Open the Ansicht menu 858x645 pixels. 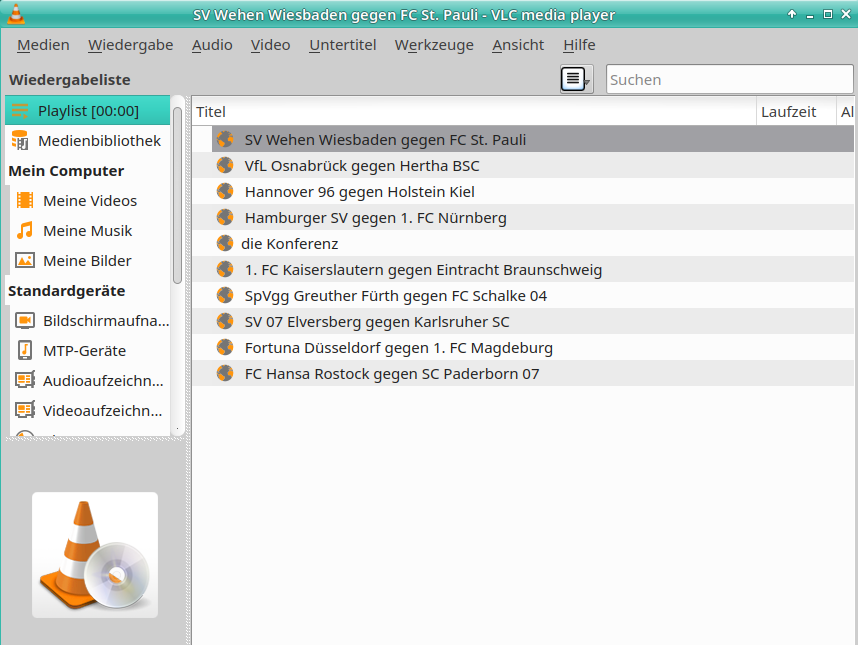click(518, 45)
